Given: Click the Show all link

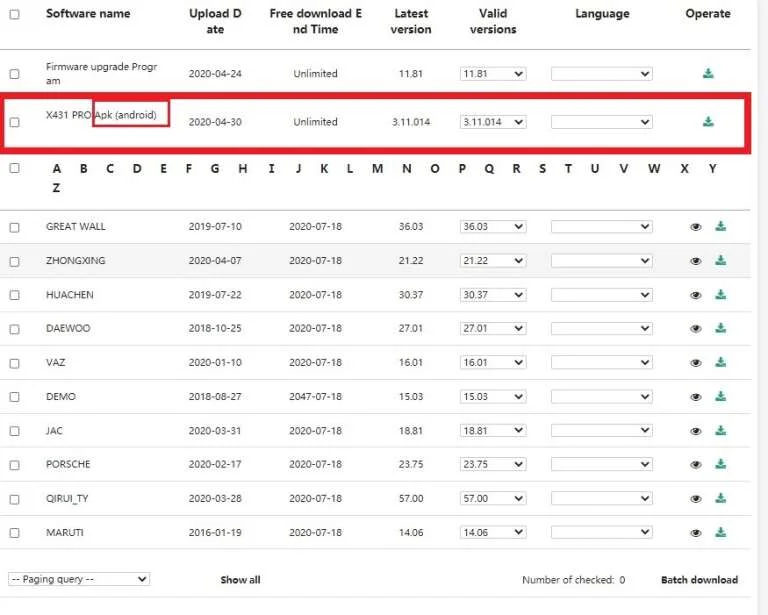Looking at the screenshot, I should [240, 580].
